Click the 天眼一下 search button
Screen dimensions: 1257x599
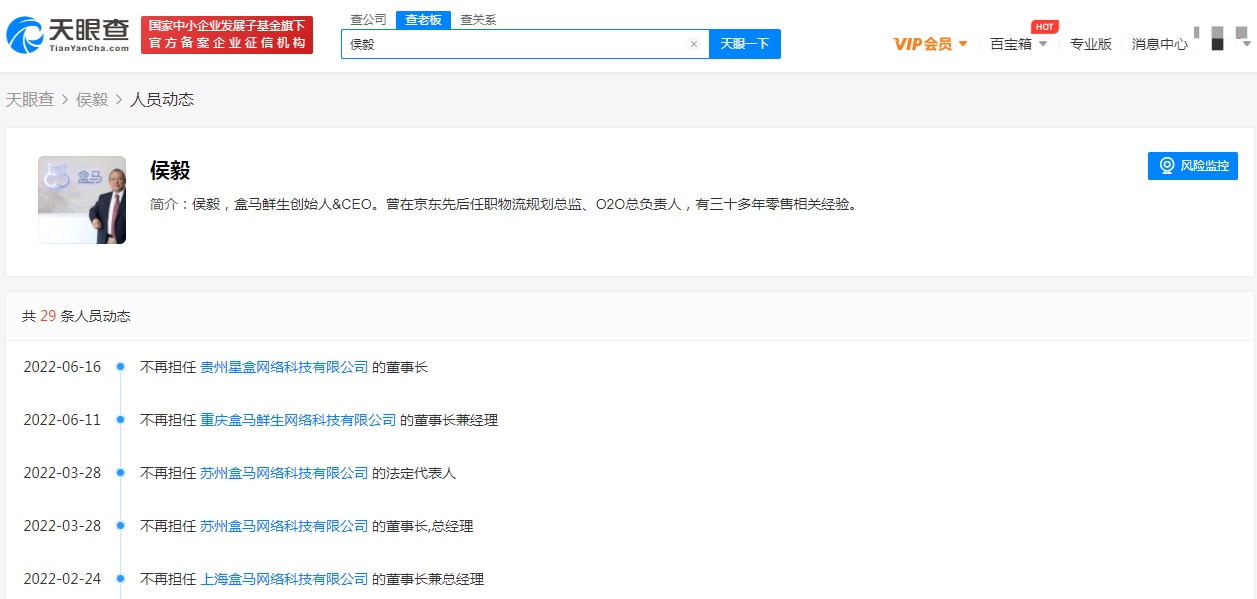click(745, 44)
